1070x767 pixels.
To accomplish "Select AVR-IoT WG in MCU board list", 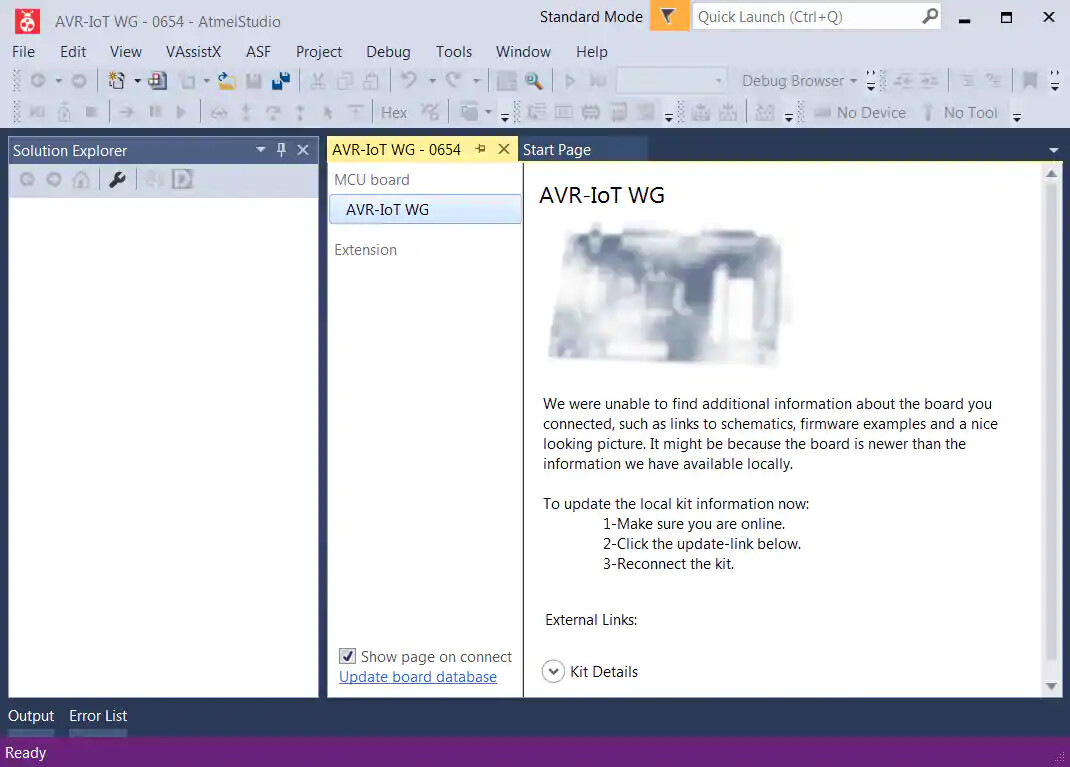I will point(425,209).
